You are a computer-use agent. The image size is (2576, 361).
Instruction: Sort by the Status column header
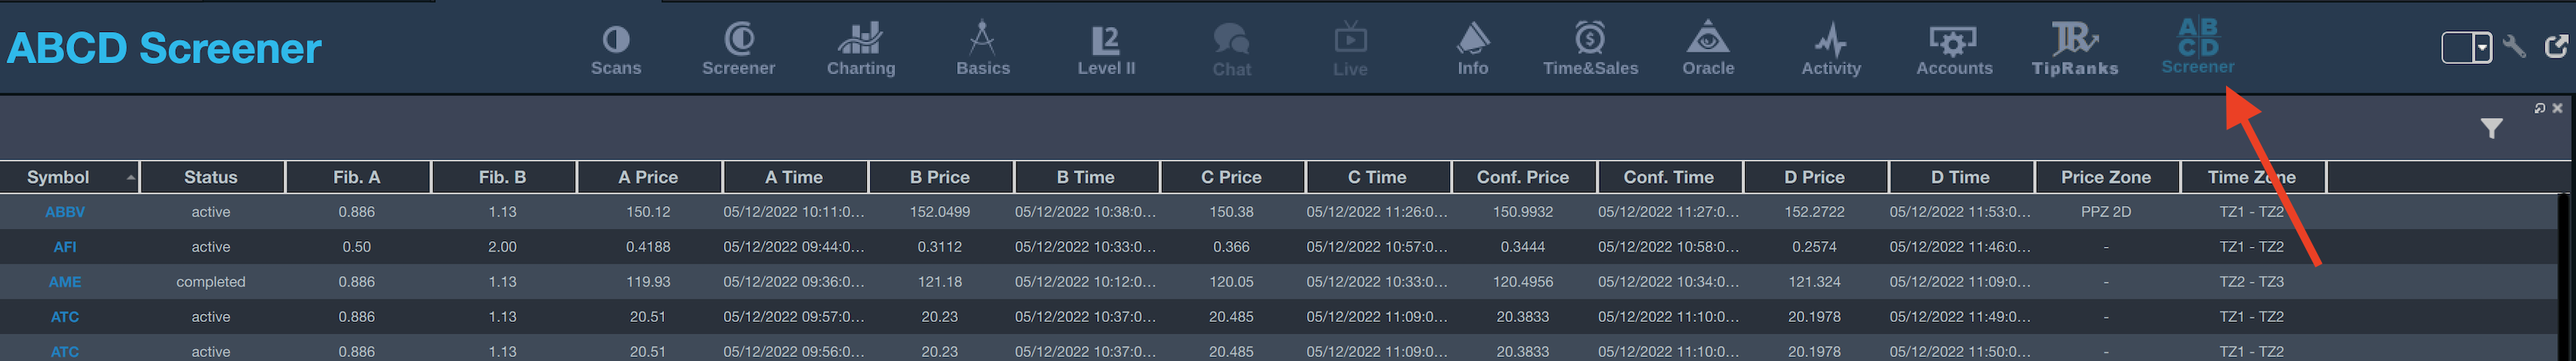pos(211,177)
